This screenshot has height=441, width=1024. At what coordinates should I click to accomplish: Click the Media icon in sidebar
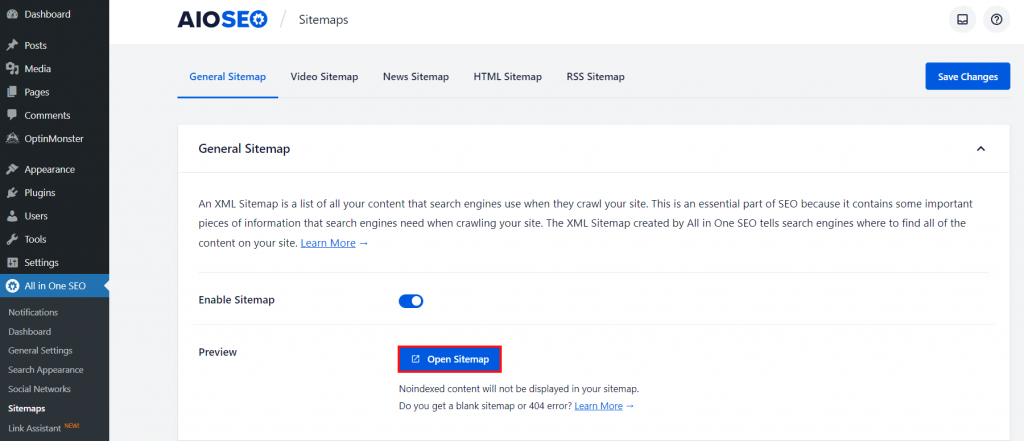(x=12, y=69)
